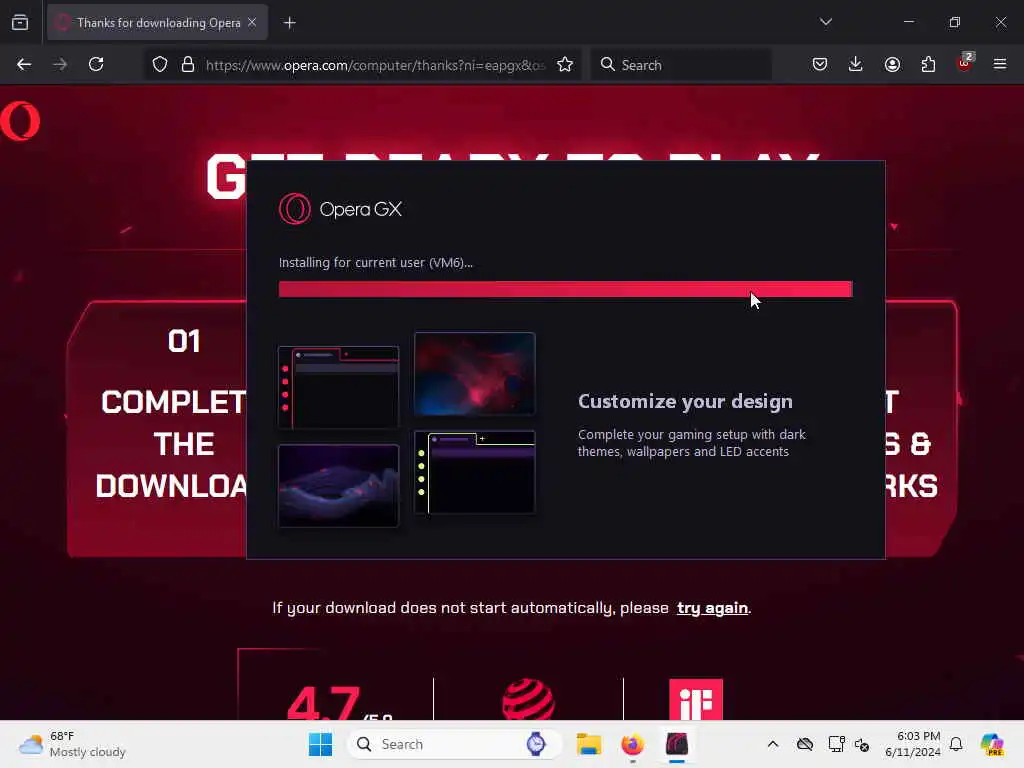Reload the current page
The height and width of the screenshot is (768, 1024).
(96, 65)
